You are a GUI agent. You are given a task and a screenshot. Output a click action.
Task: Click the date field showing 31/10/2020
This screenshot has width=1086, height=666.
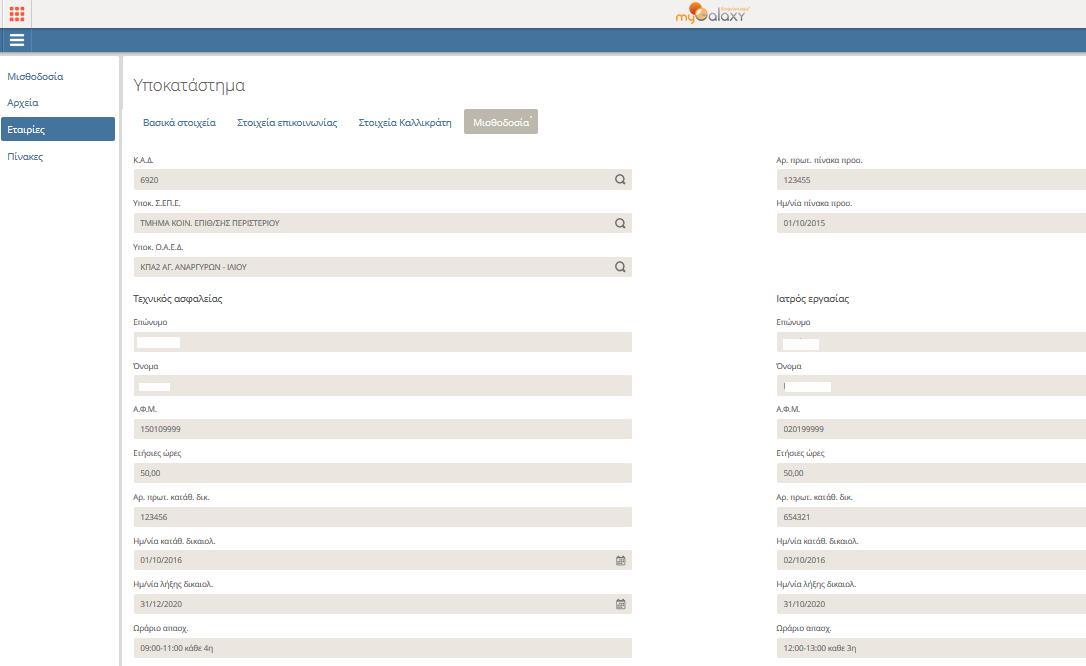931,604
